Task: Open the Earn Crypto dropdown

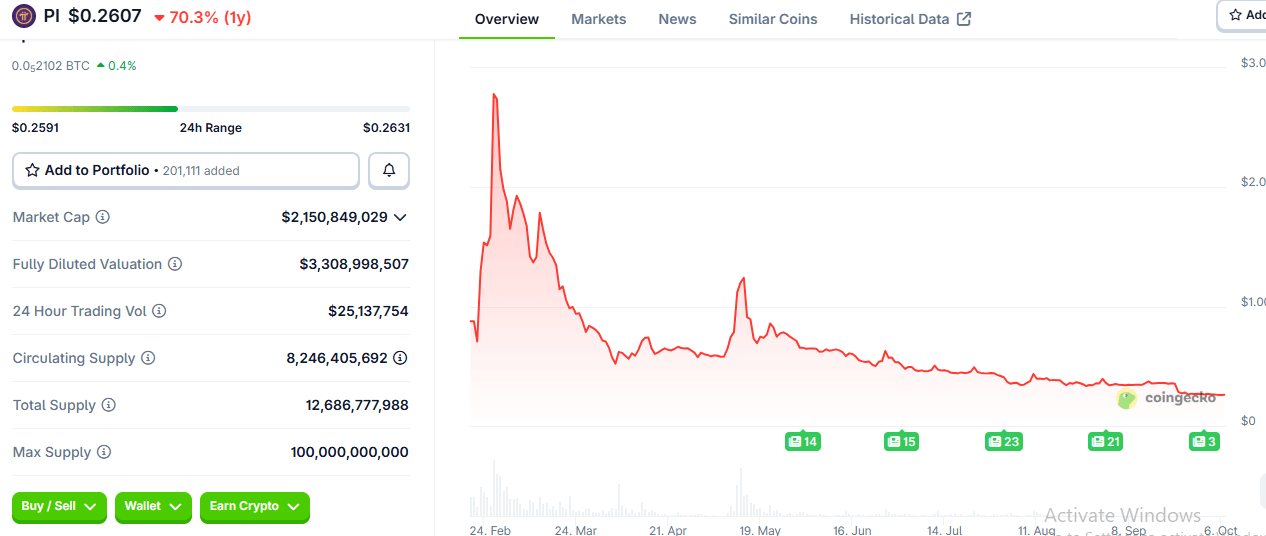Action: tap(254, 507)
